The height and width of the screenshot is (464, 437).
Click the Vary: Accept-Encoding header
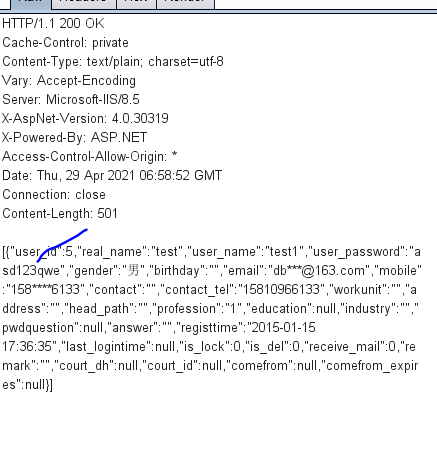coord(69,81)
